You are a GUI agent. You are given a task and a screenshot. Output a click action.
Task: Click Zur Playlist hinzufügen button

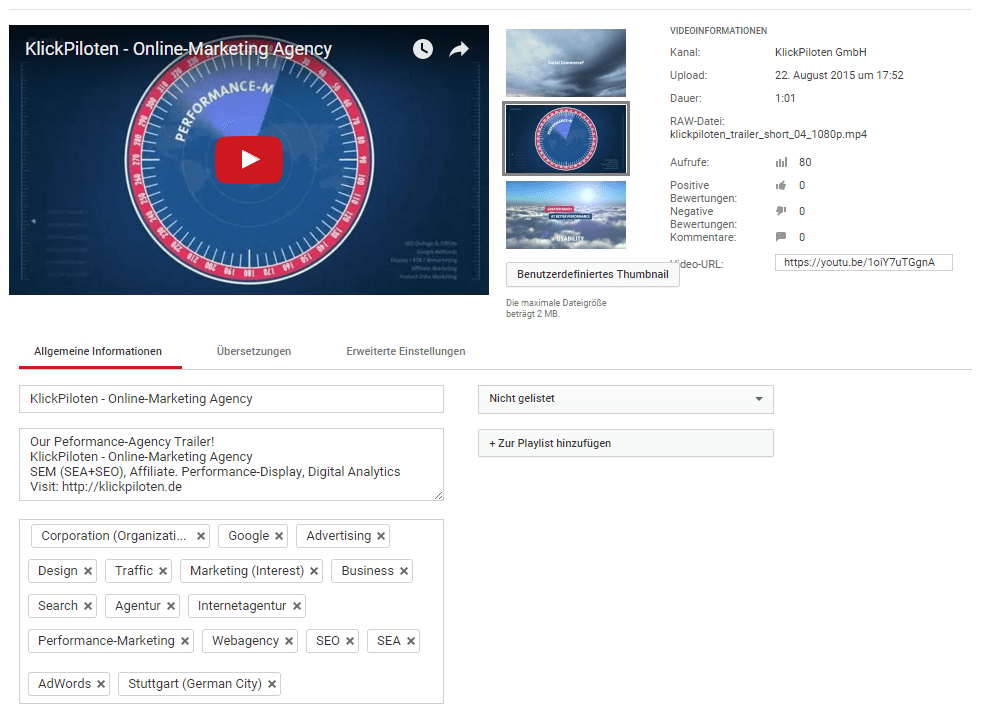(x=626, y=443)
